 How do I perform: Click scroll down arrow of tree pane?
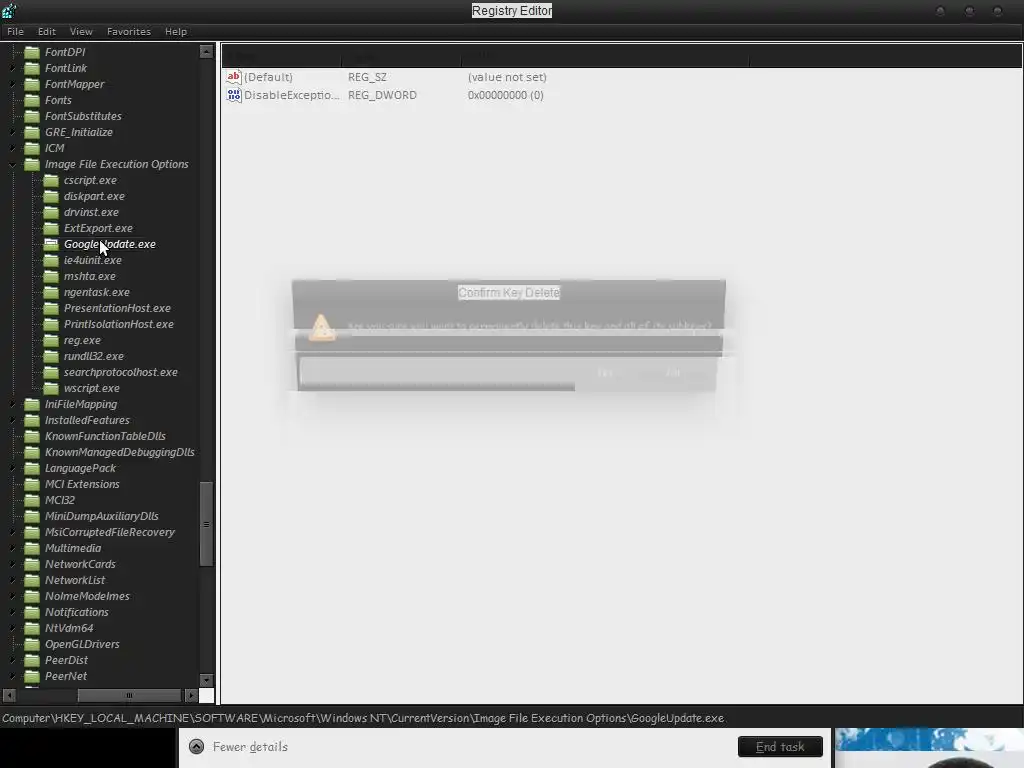(206, 680)
